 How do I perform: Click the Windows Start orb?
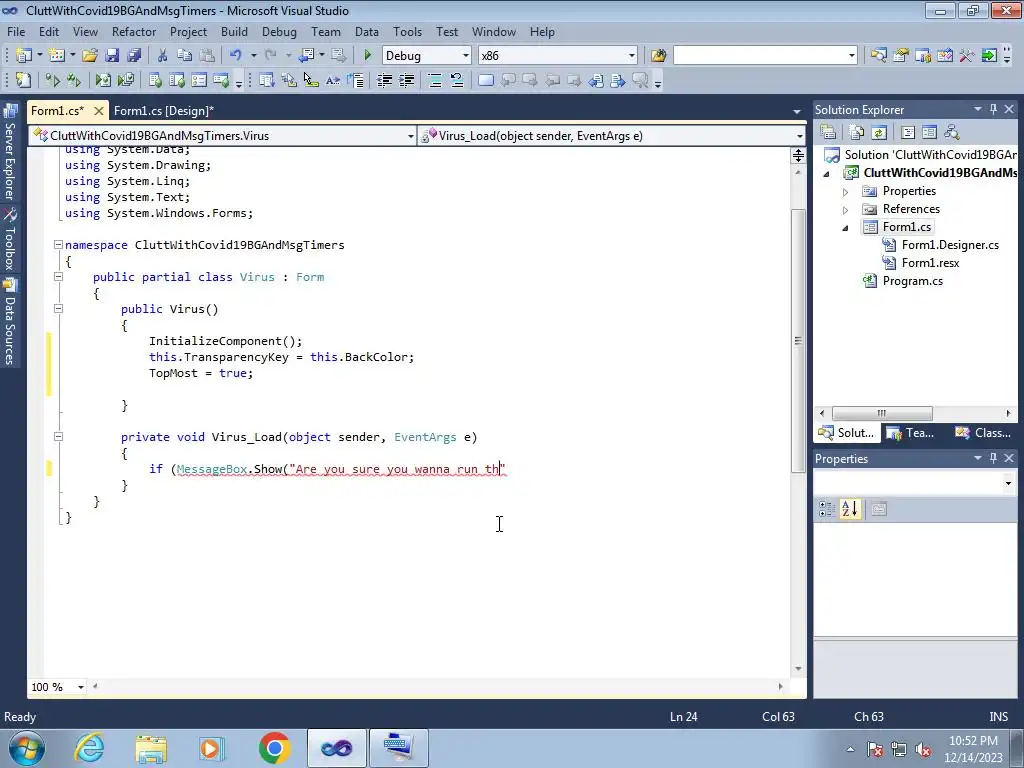point(27,748)
